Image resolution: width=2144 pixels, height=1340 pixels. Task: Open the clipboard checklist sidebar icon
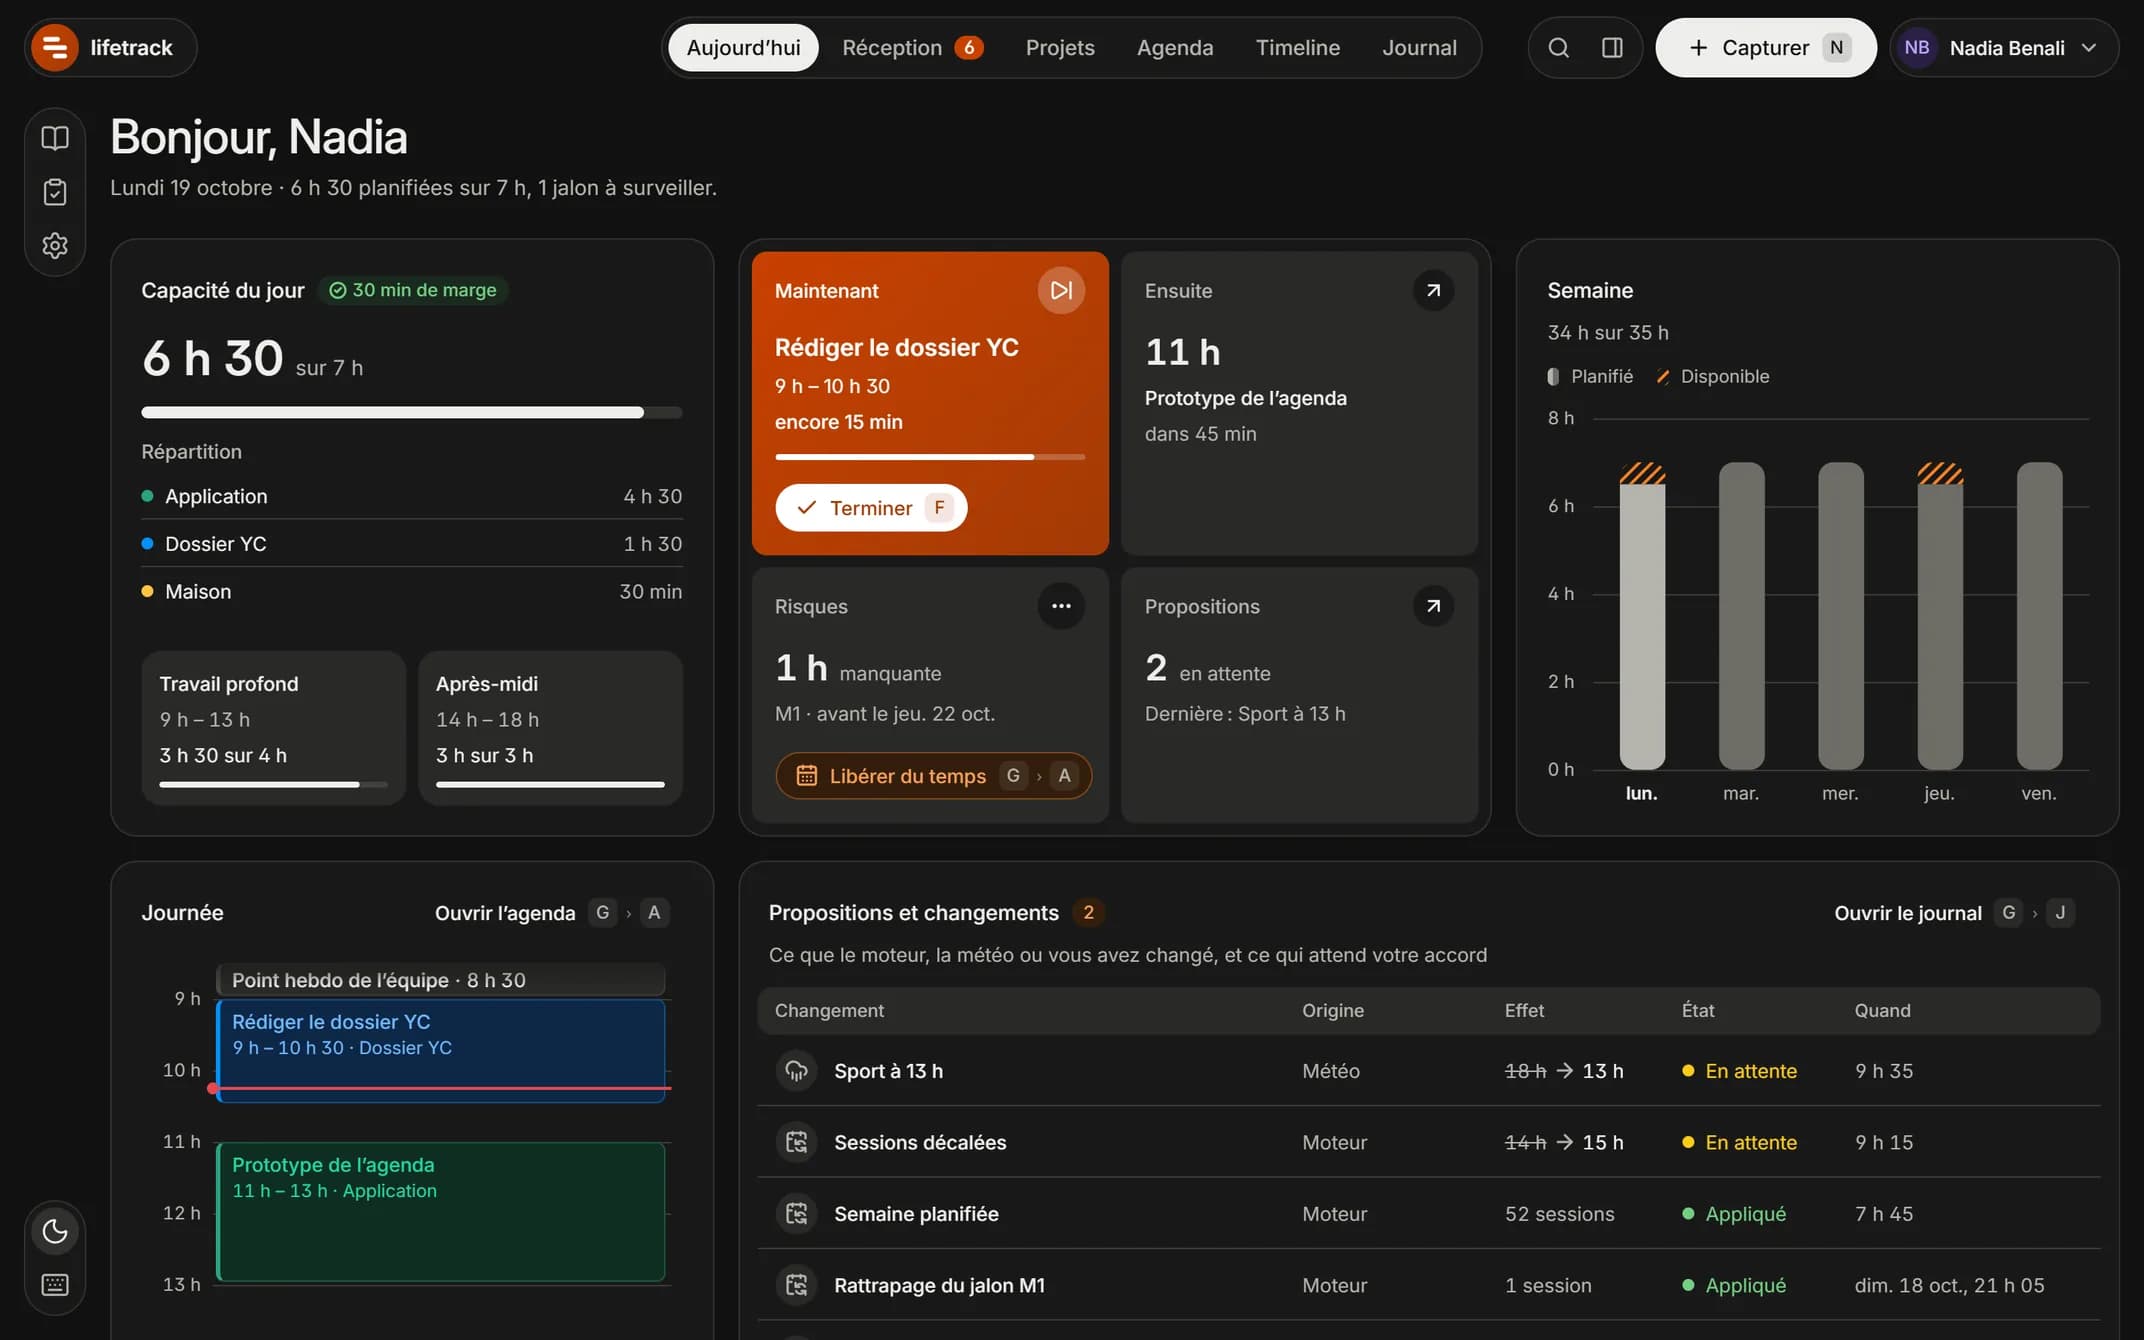coord(55,192)
